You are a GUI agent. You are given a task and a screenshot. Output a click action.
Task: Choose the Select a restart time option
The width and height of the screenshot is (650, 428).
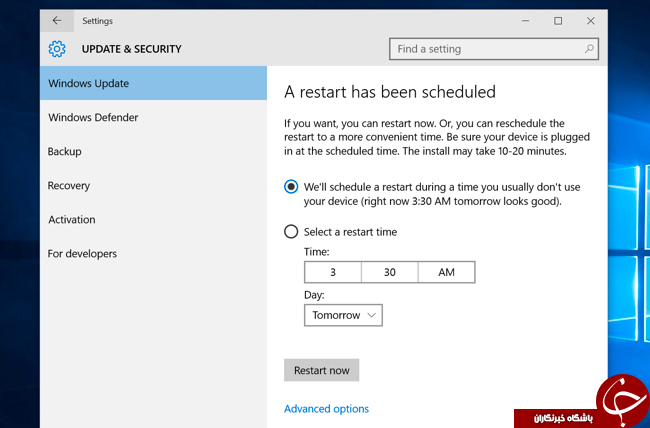(291, 231)
